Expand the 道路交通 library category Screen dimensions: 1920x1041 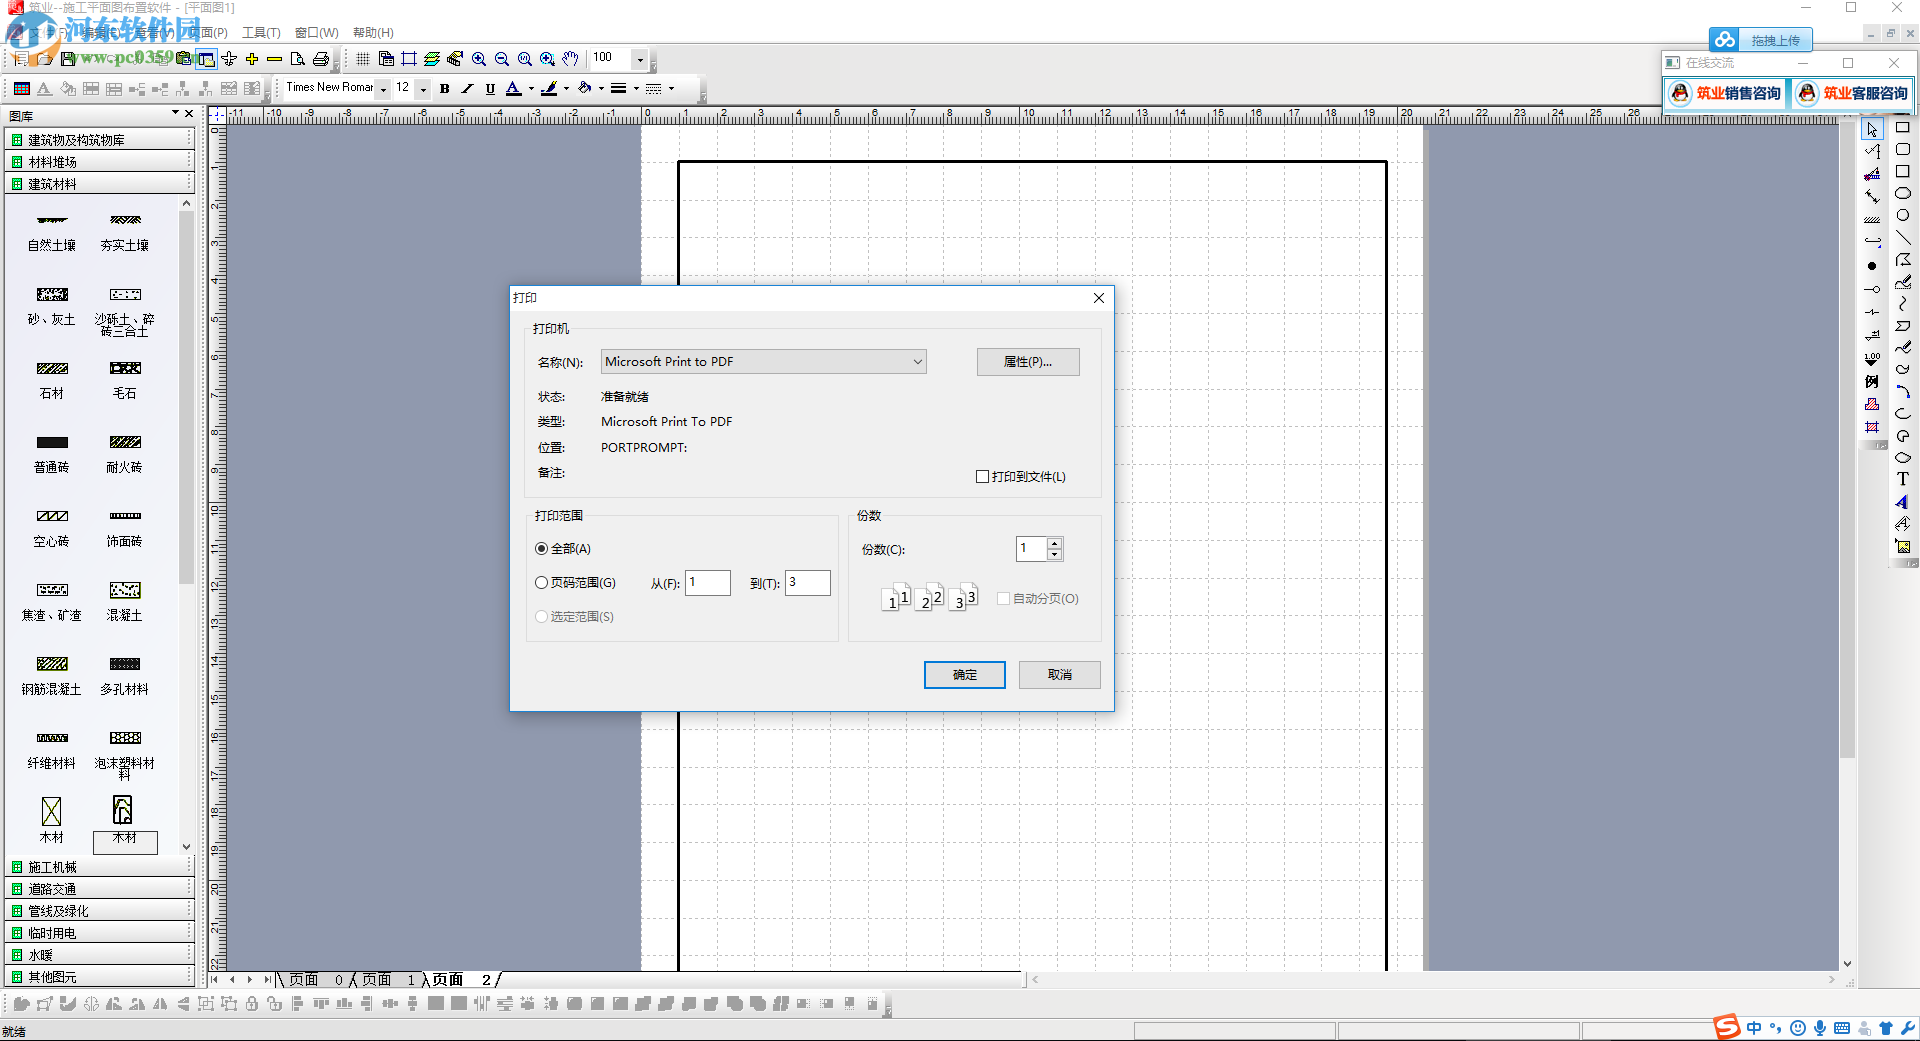(99, 889)
